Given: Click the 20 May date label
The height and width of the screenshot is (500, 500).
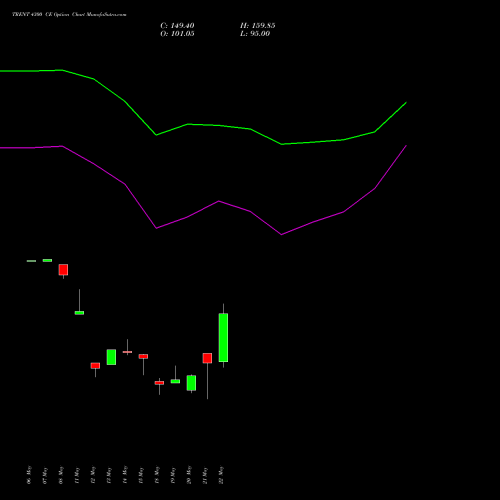Looking at the screenshot, I should (x=189, y=475).
